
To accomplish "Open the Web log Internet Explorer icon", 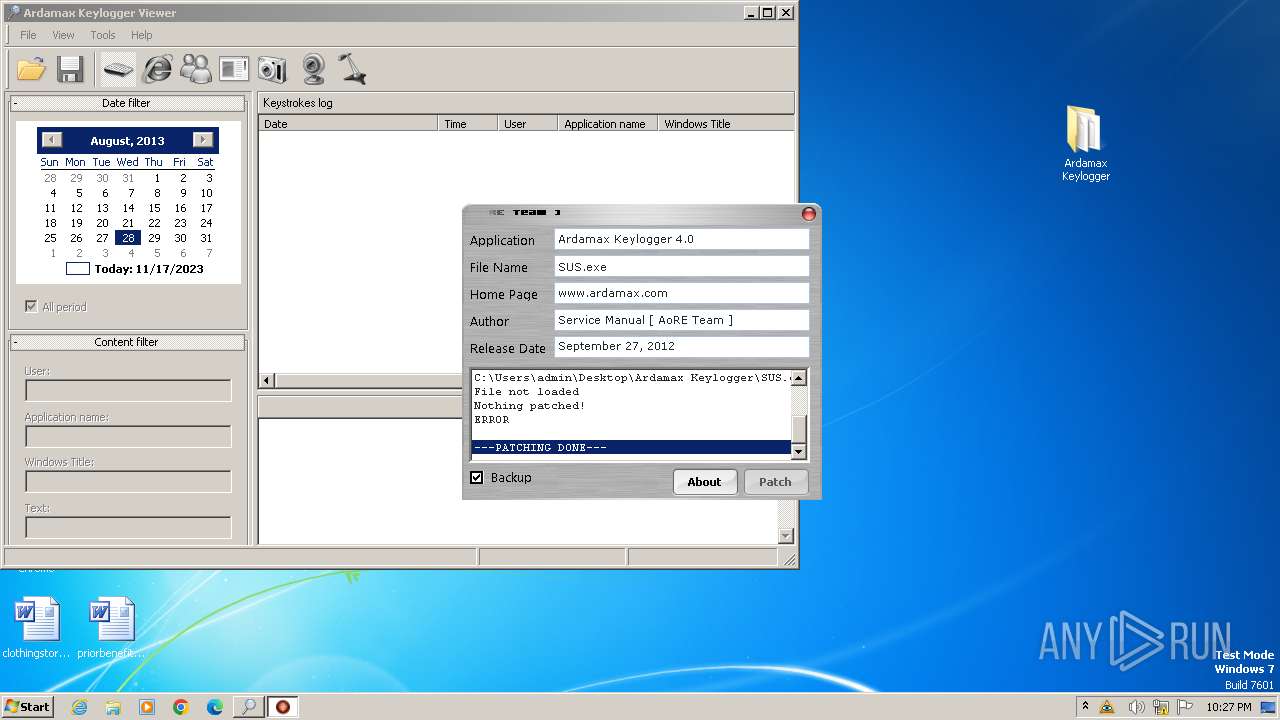I will click(157, 69).
